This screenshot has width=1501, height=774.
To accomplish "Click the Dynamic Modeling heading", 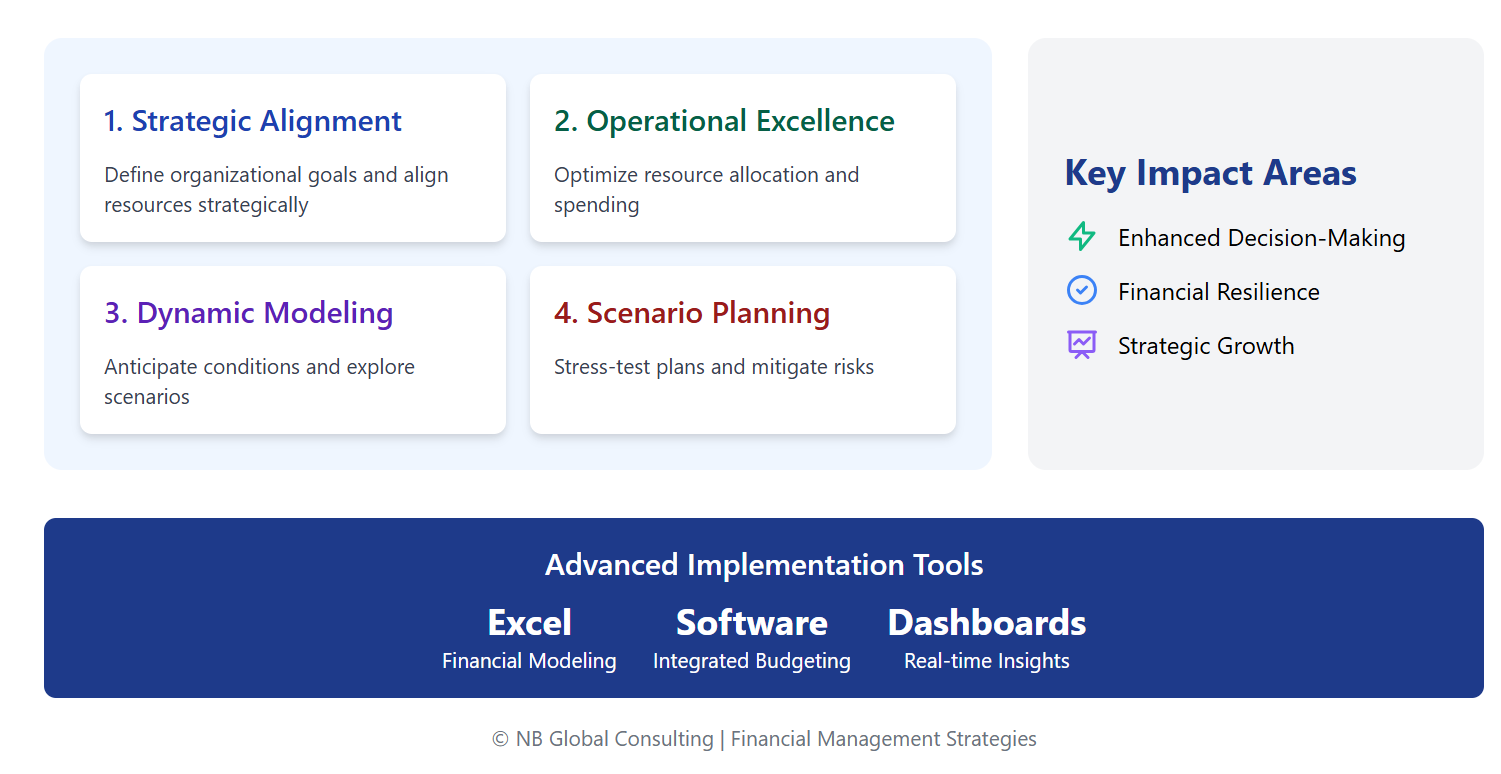I will click(x=249, y=313).
